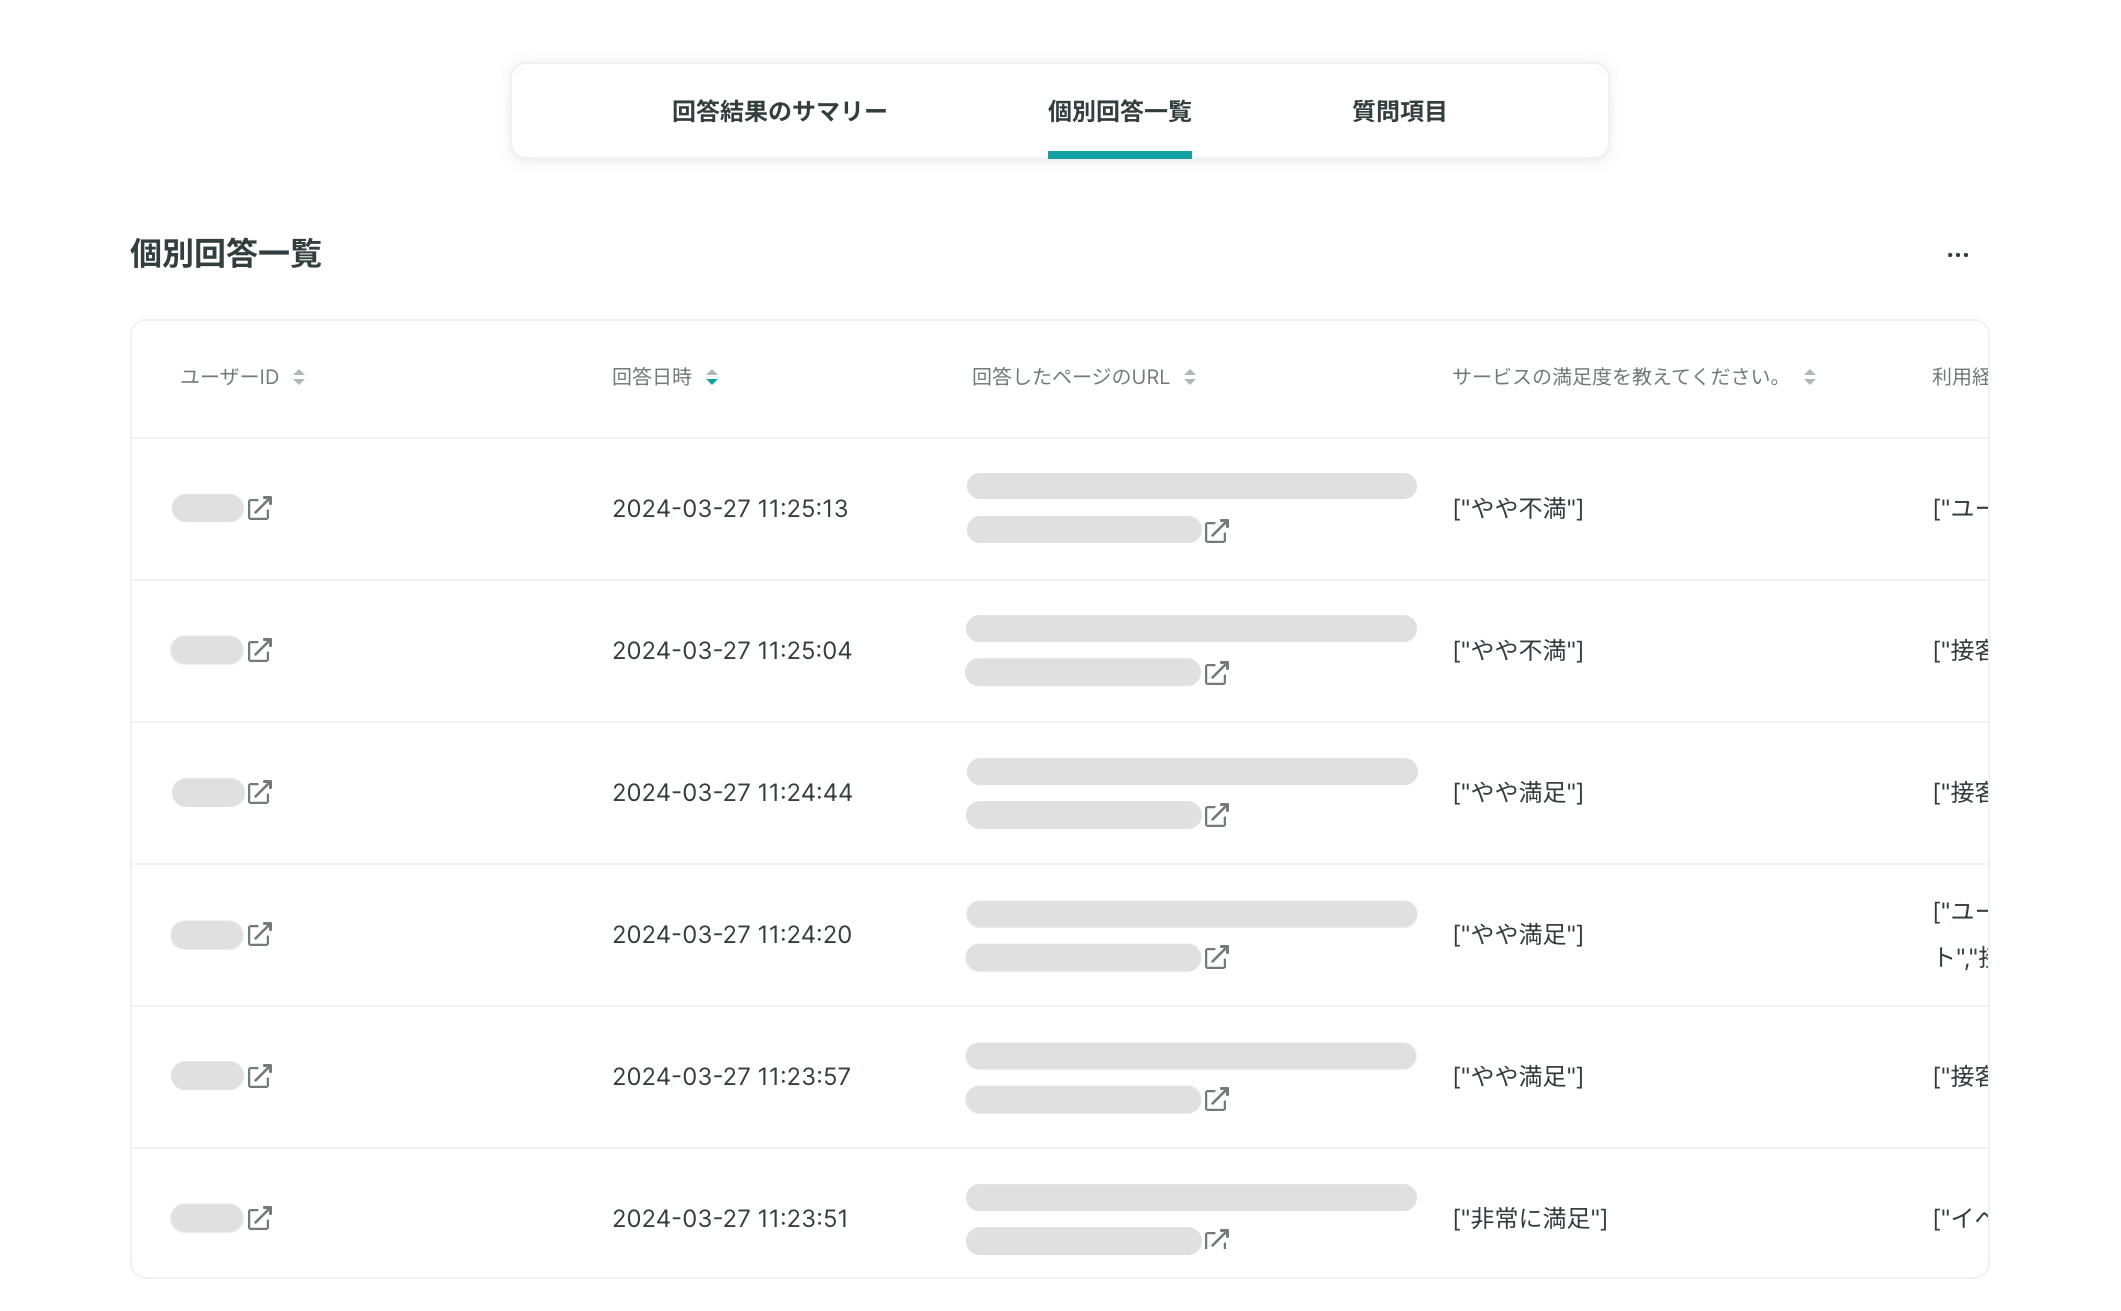
Task: Open the three-dot more options menu
Action: 1958,255
